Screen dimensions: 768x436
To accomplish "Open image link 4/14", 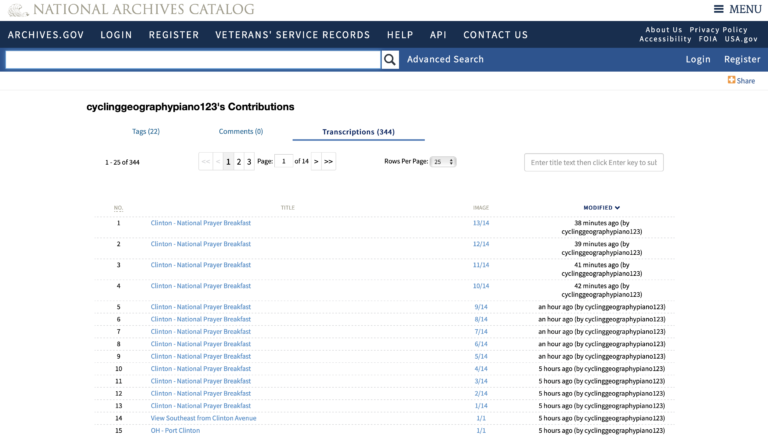I will coord(481,369).
